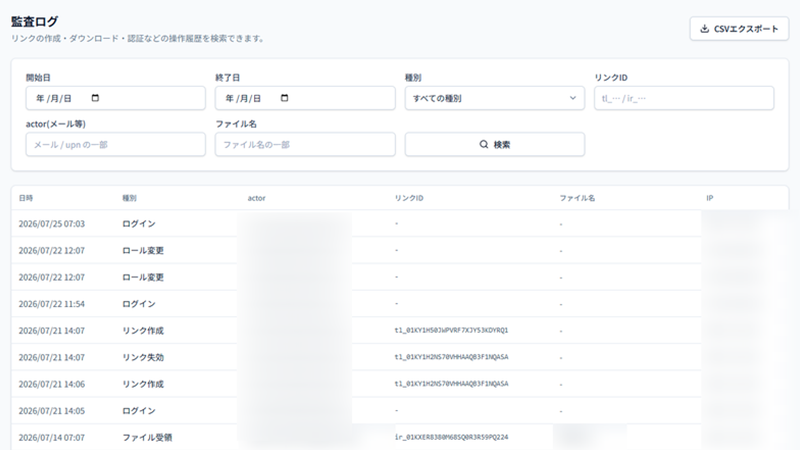Select the 2026/07/21 14:06 date cell
This screenshot has width=800, height=450.
[x=52, y=384]
